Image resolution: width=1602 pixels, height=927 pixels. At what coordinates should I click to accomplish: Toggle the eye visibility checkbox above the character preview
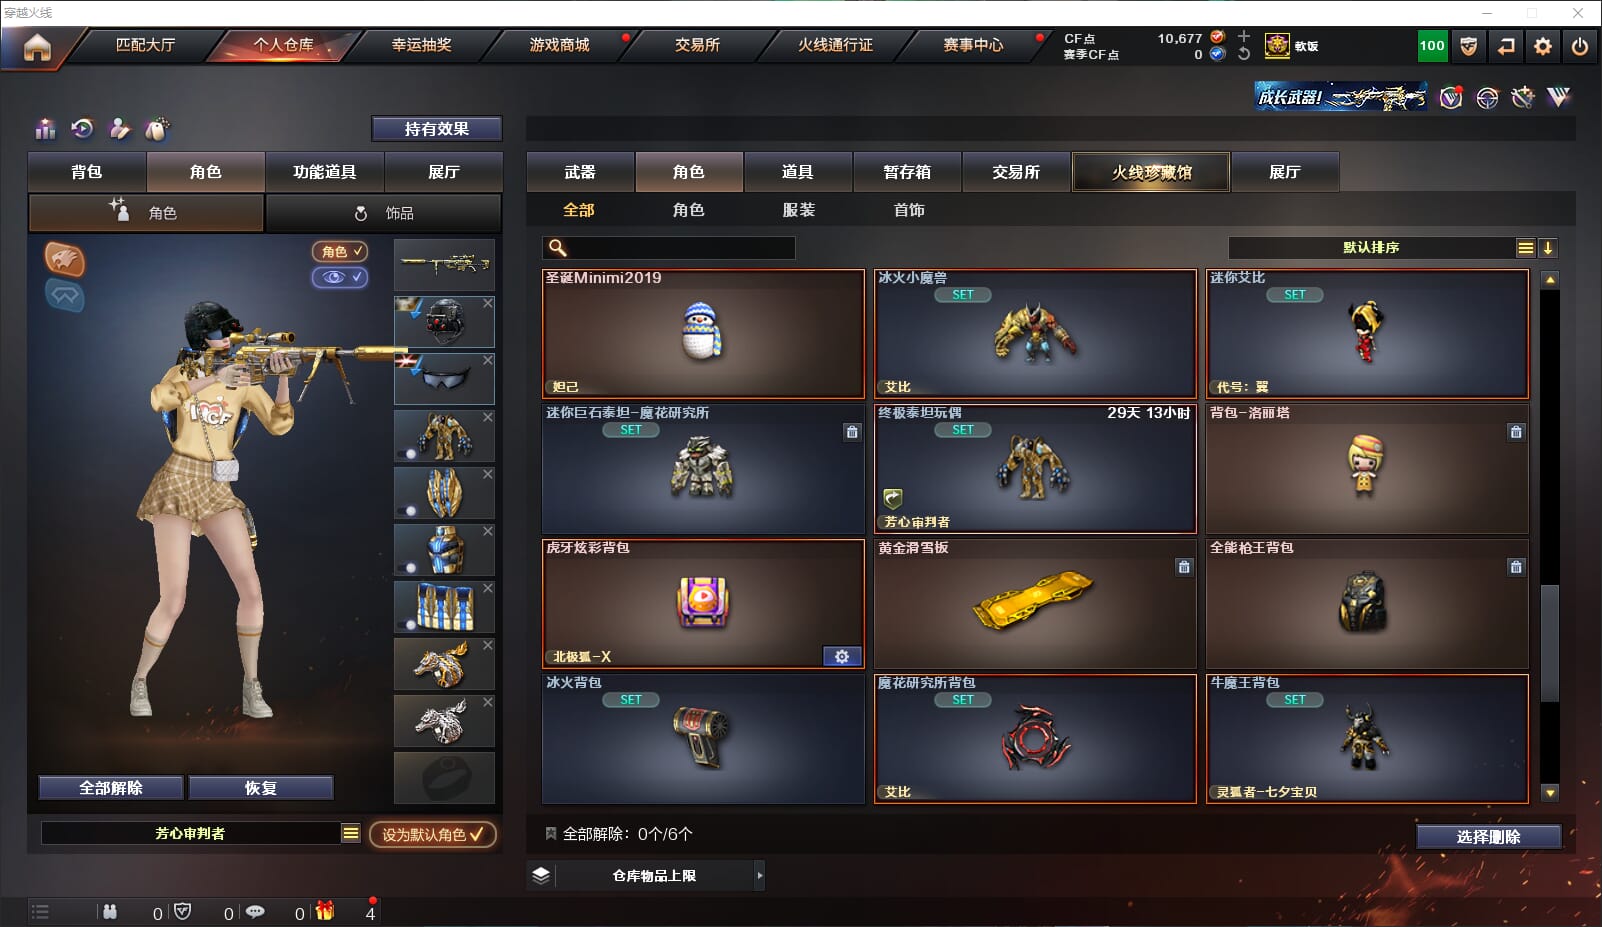click(x=340, y=277)
